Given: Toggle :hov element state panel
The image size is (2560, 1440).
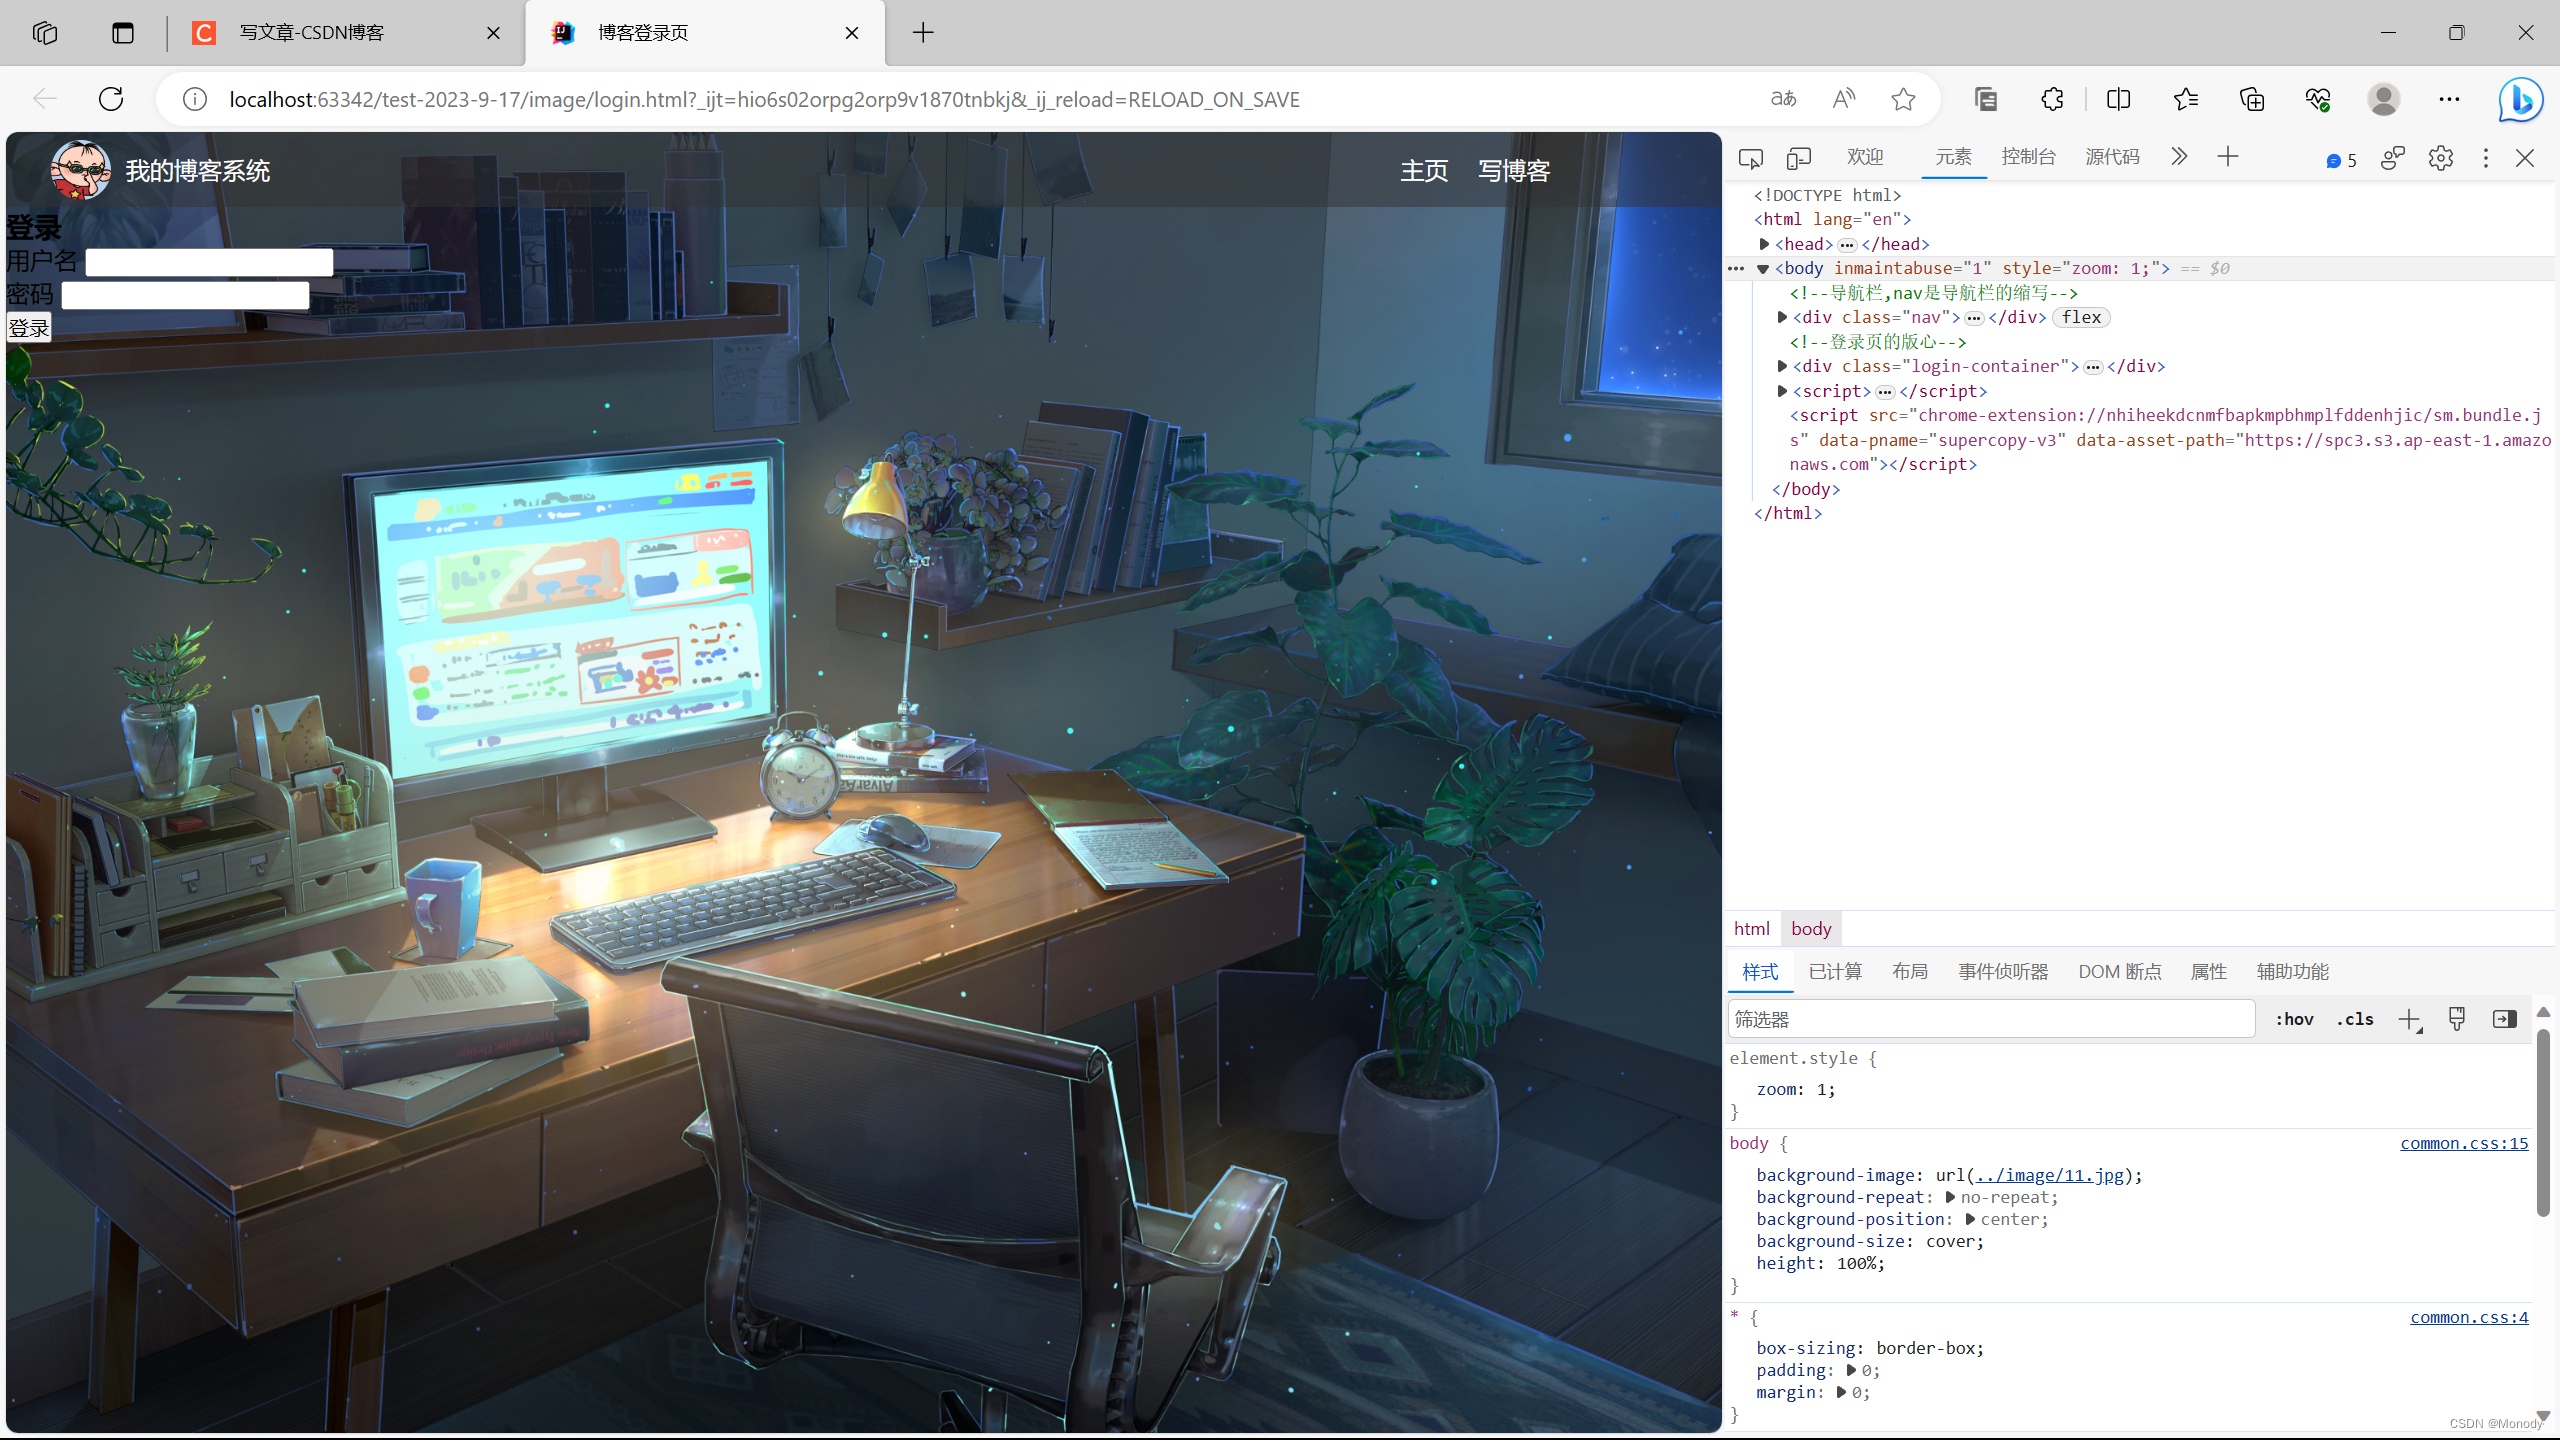Looking at the screenshot, I should [2295, 1019].
